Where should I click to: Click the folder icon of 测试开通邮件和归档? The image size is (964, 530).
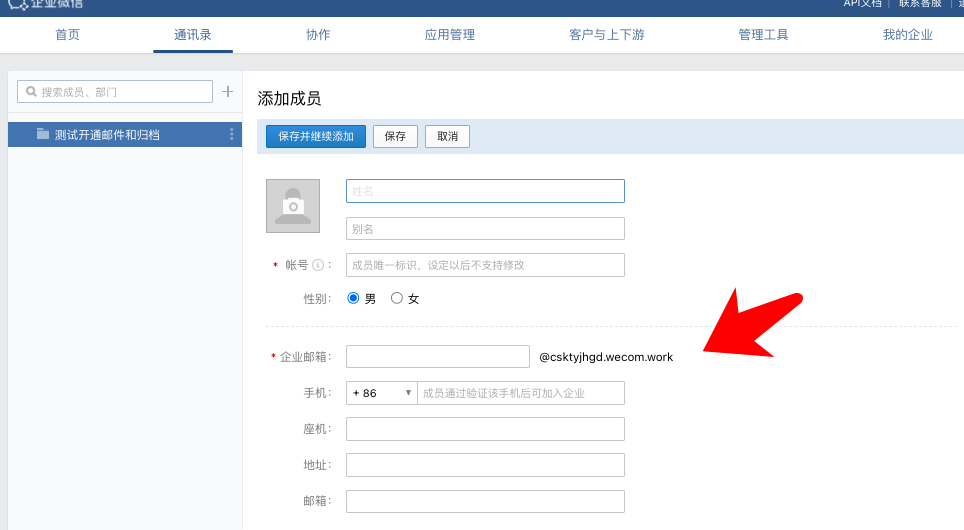pos(43,134)
